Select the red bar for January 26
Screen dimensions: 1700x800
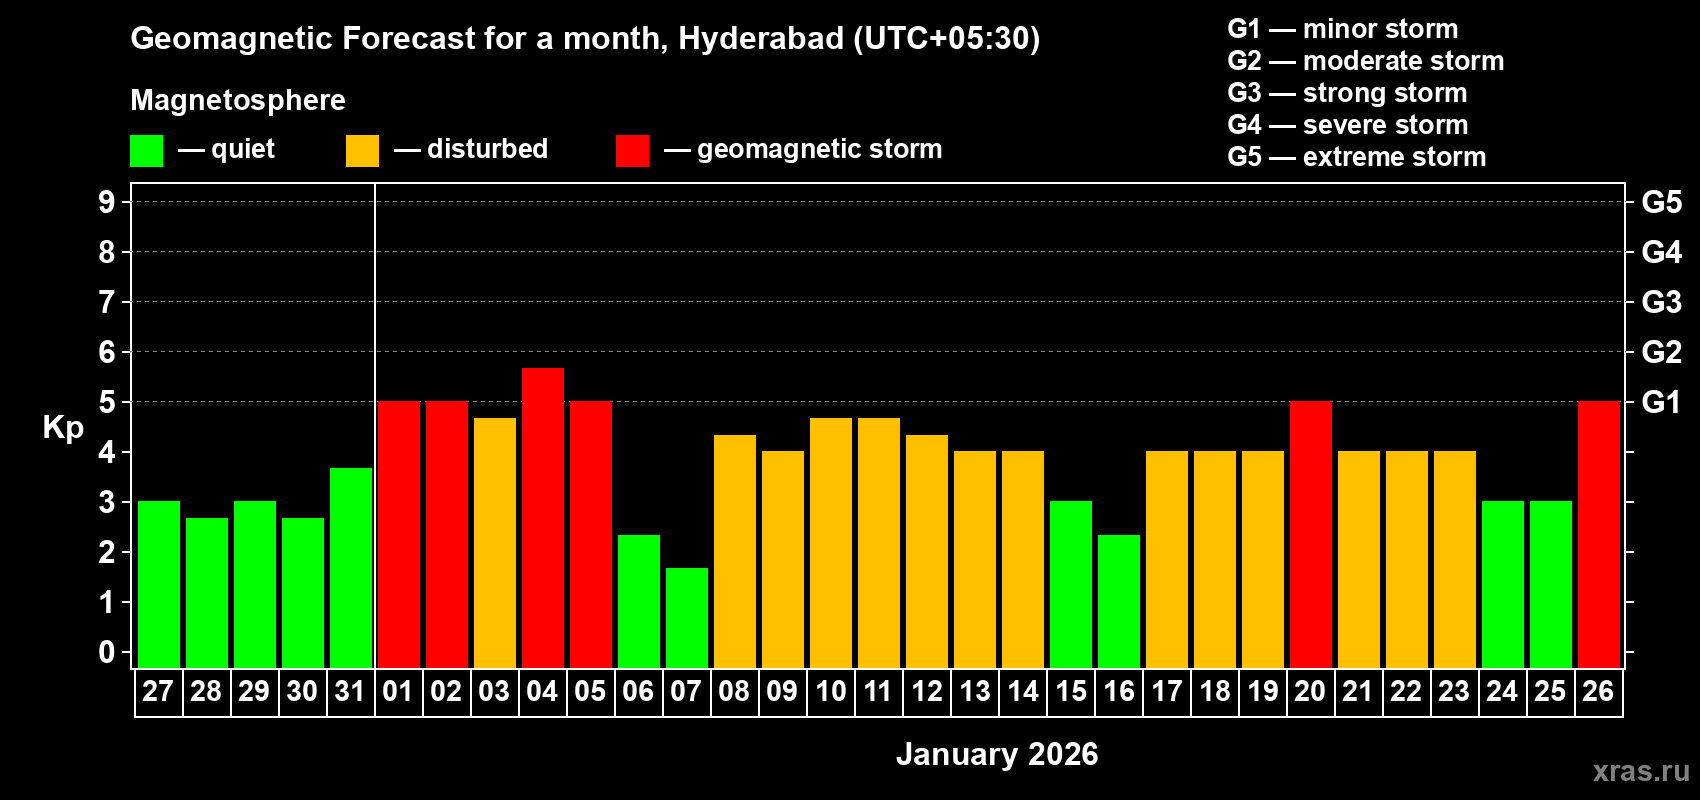[1599, 535]
